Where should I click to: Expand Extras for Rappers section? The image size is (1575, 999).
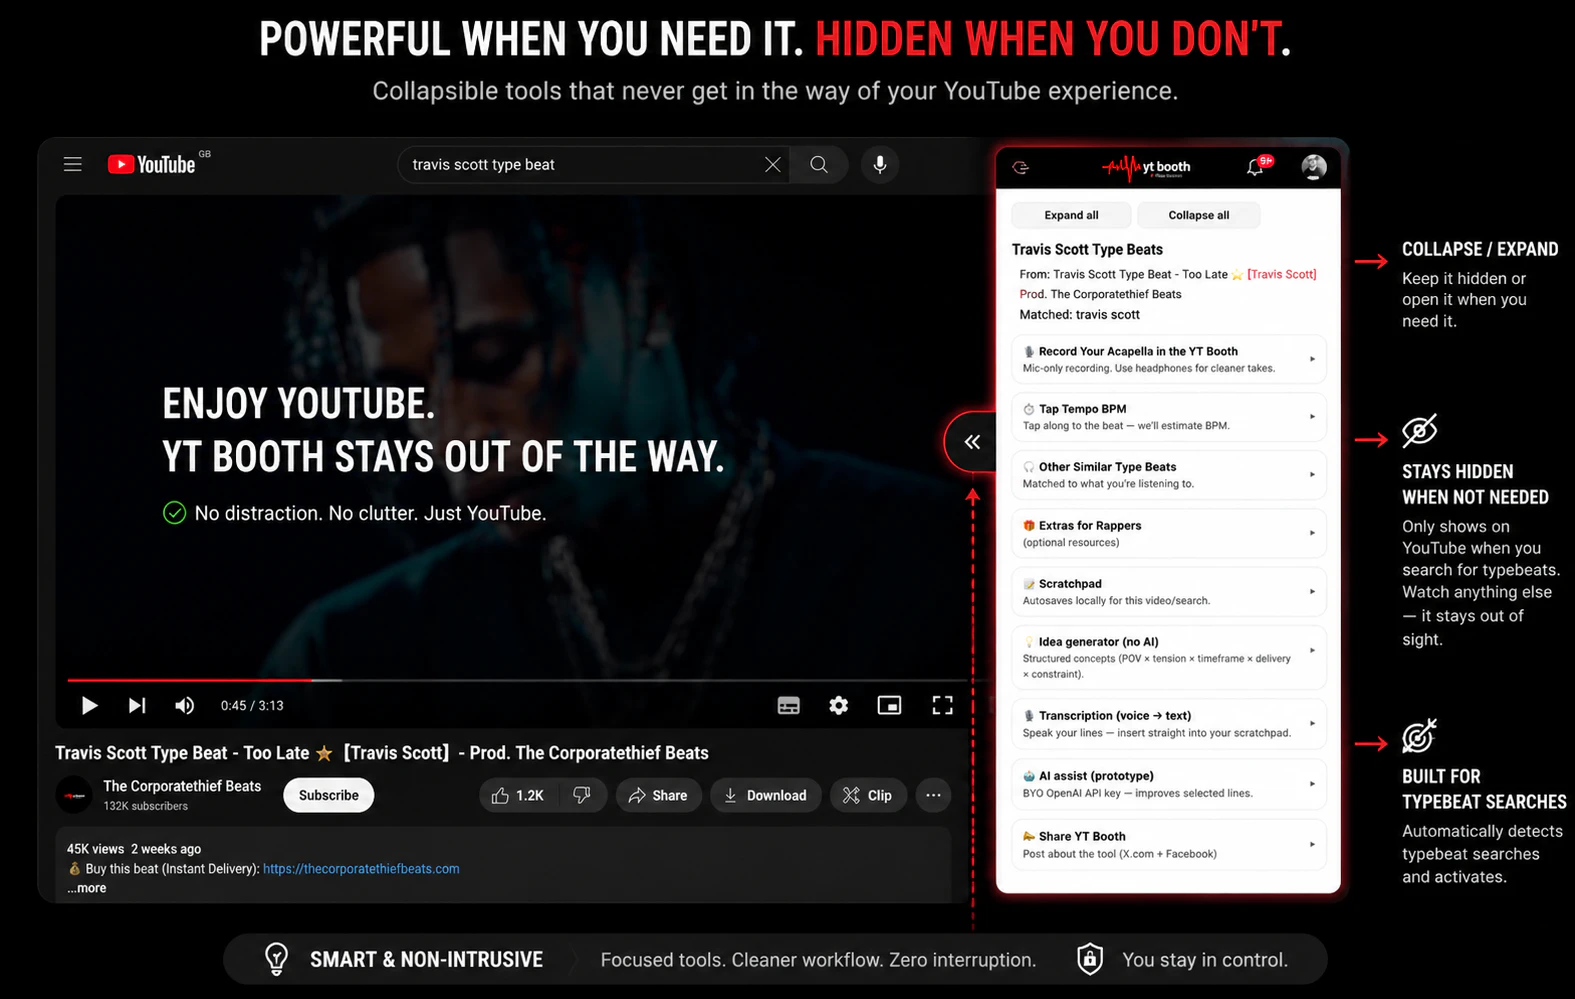(1169, 533)
